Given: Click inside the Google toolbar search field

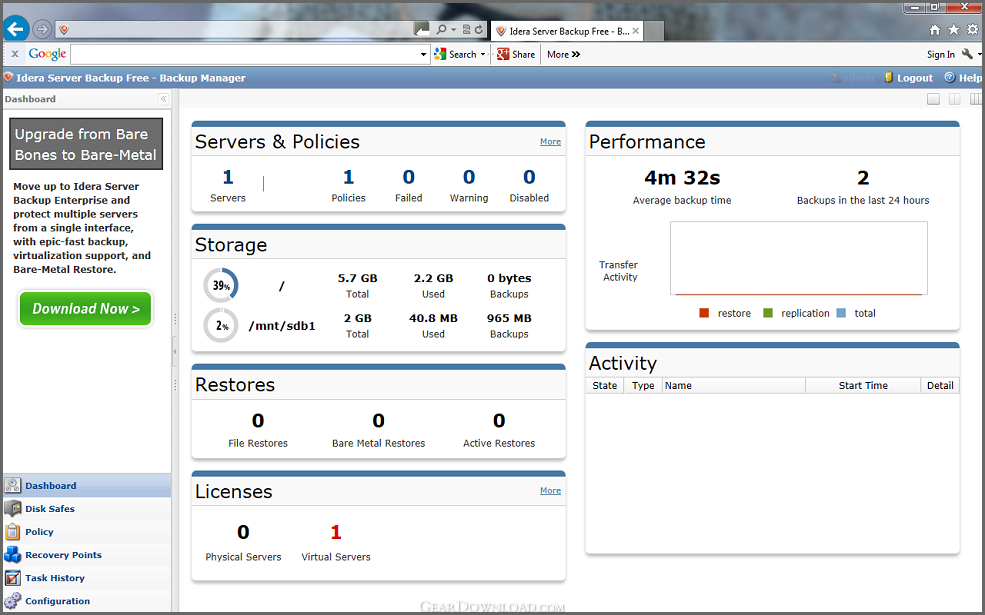Looking at the screenshot, I should [x=245, y=55].
